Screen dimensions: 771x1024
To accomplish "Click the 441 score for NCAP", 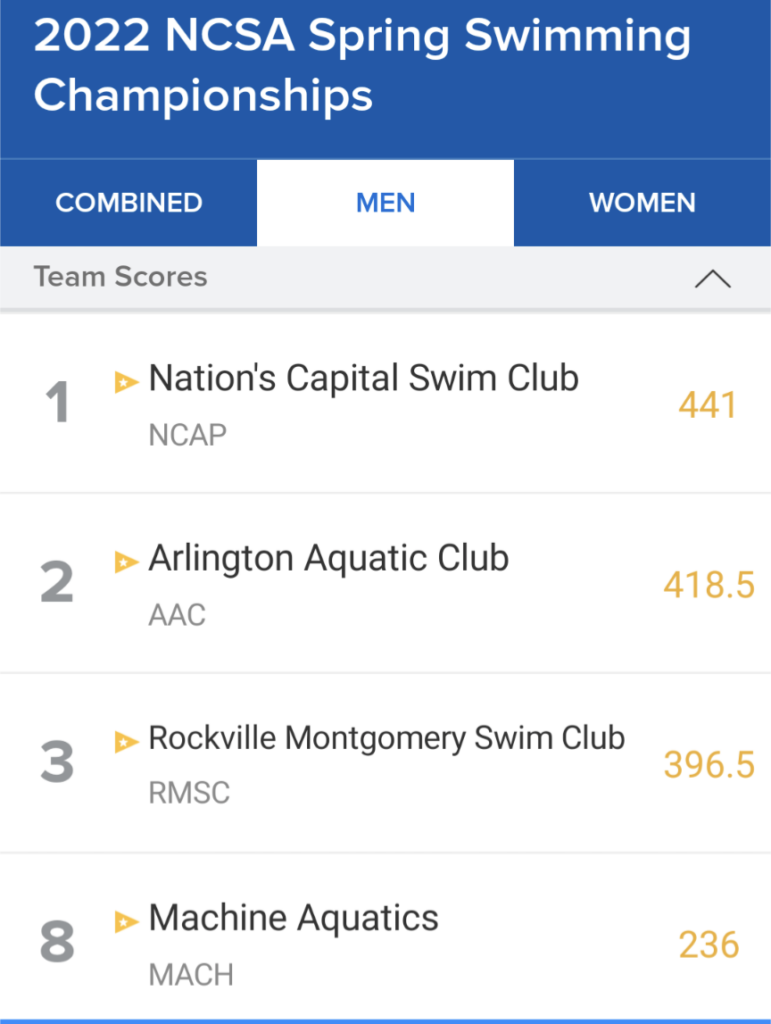I will (708, 405).
